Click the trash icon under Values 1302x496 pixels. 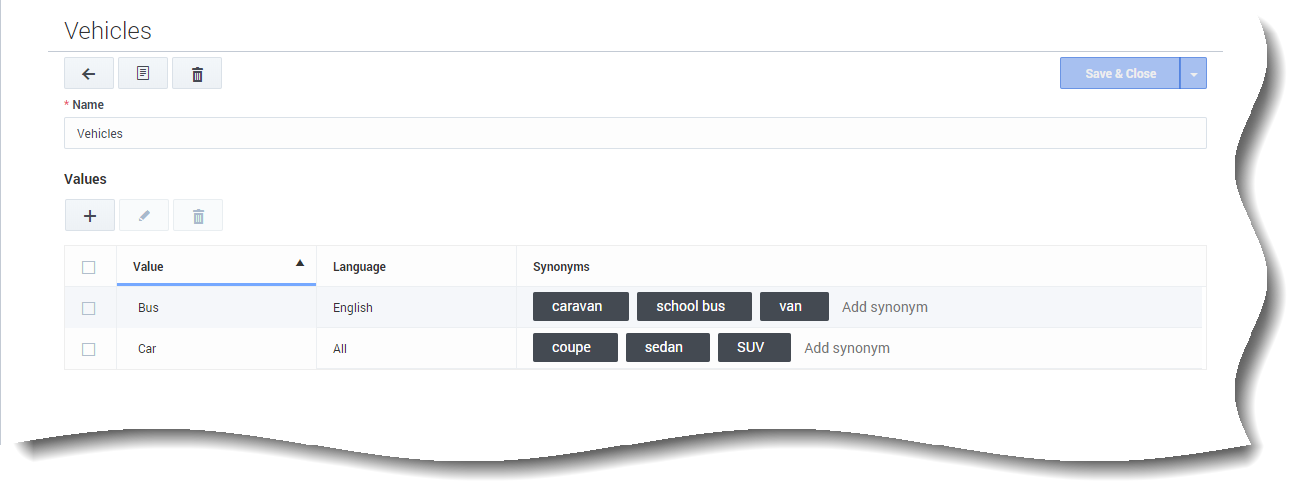(x=198, y=216)
